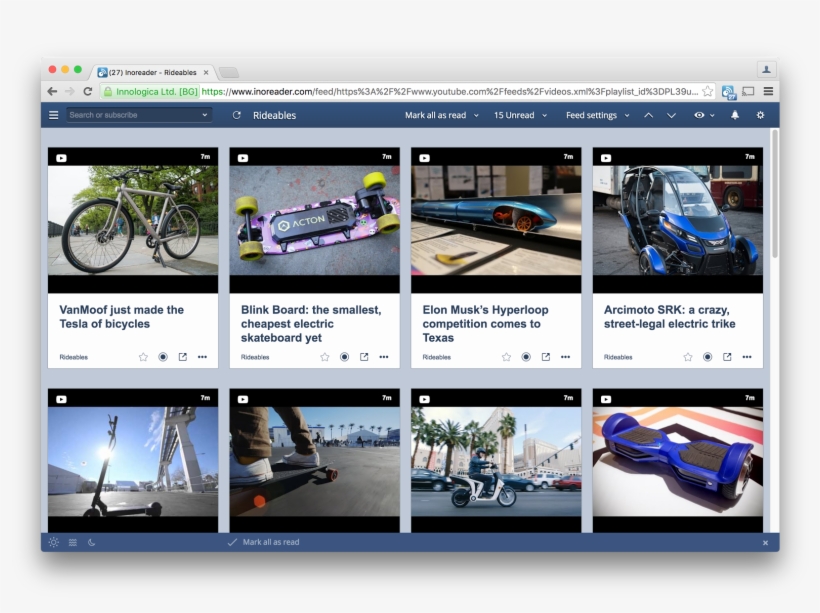Close the Inoreader – Rideables tab
Screen dimensions: 820x613
click(206, 73)
